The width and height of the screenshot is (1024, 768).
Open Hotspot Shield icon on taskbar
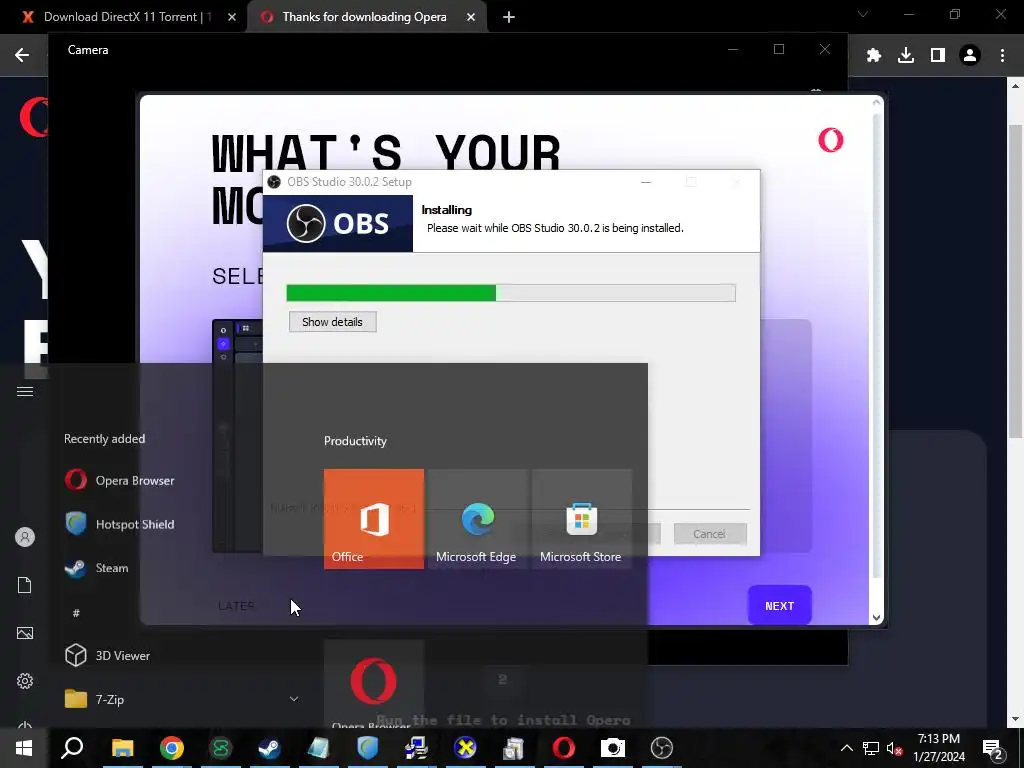click(368, 748)
